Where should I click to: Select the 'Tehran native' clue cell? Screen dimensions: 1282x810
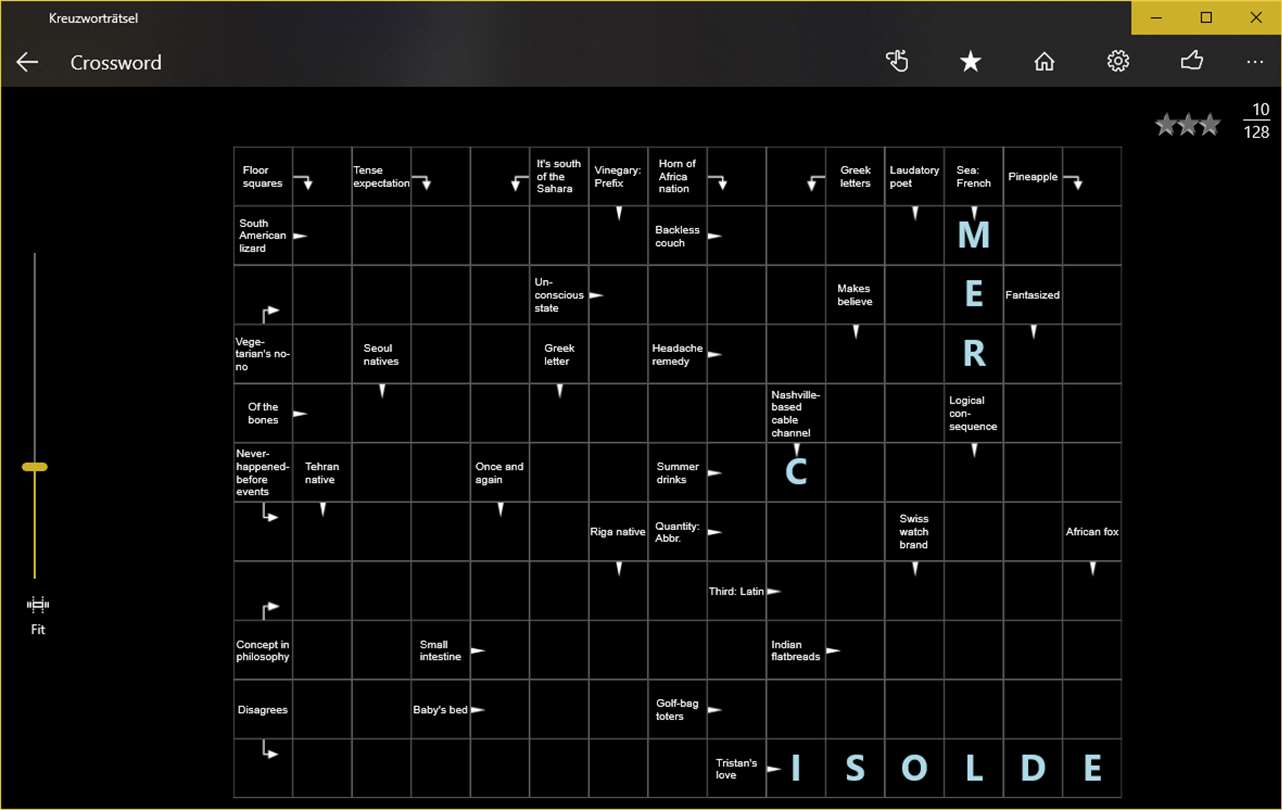click(x=322, y=472)
